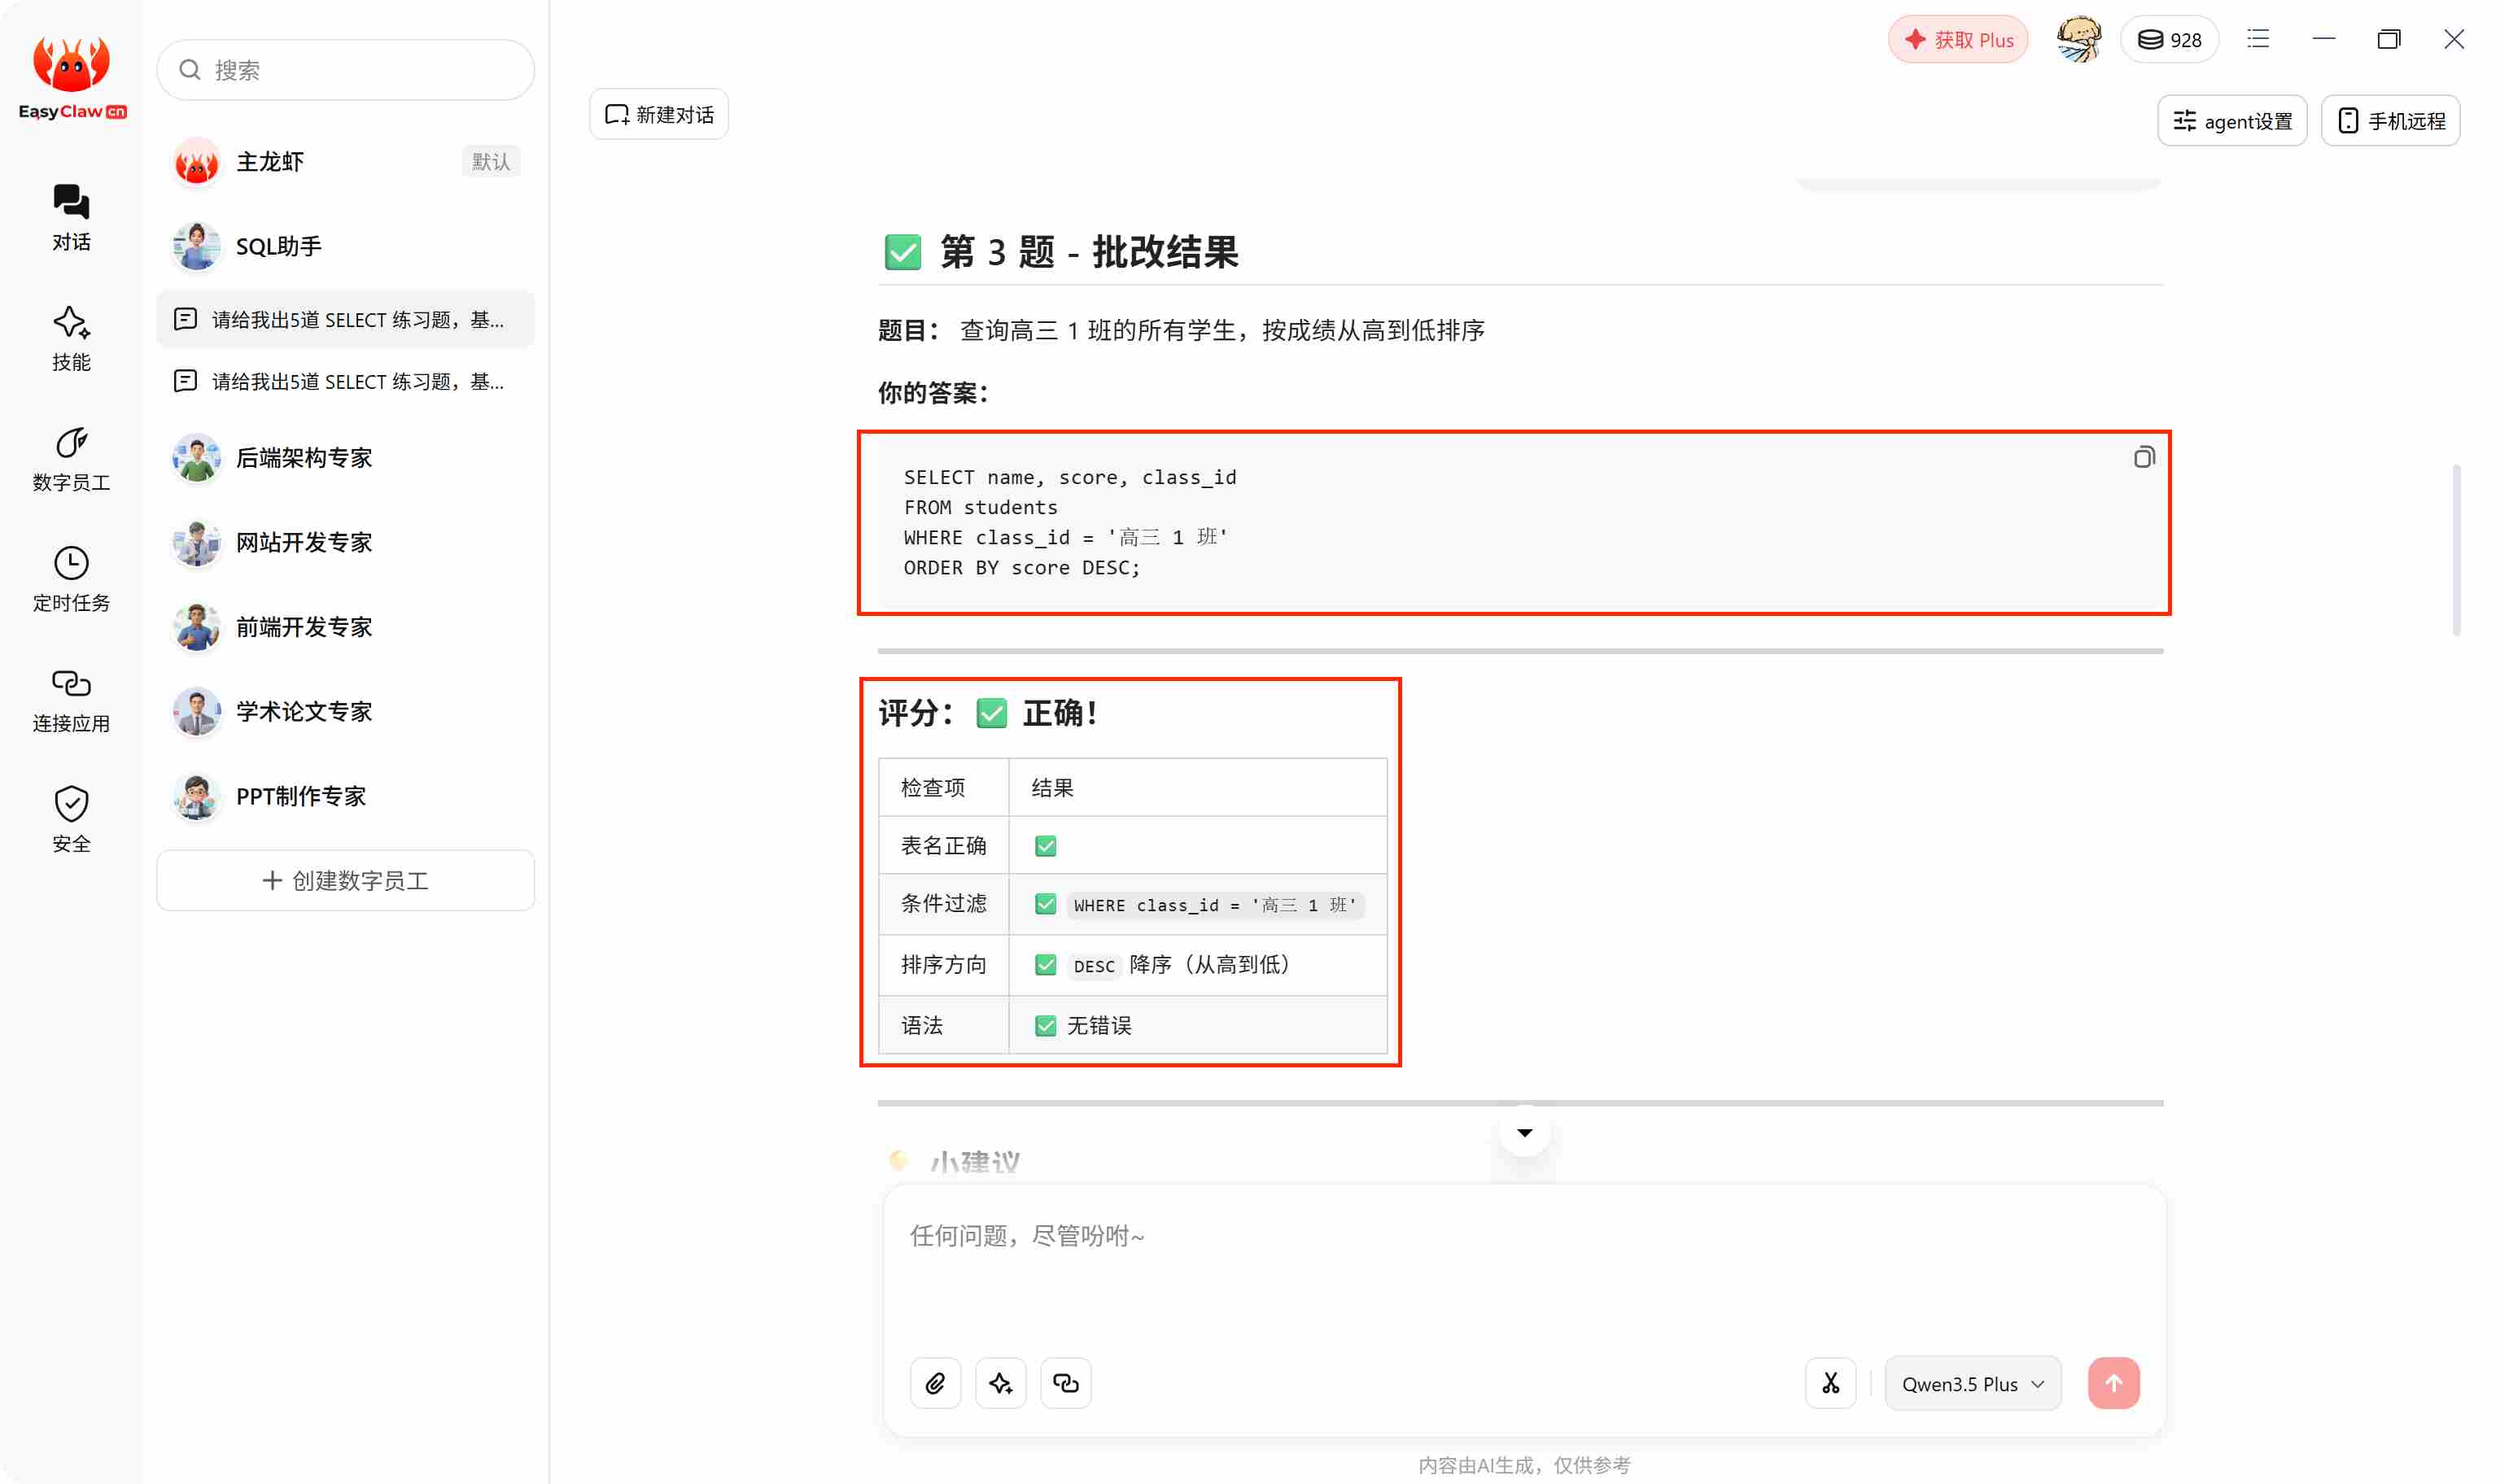Click the 排序方向 table cell
The width and height of the screenshot is (2500, 1484).
pyautogui.click(x=943, y=964)
